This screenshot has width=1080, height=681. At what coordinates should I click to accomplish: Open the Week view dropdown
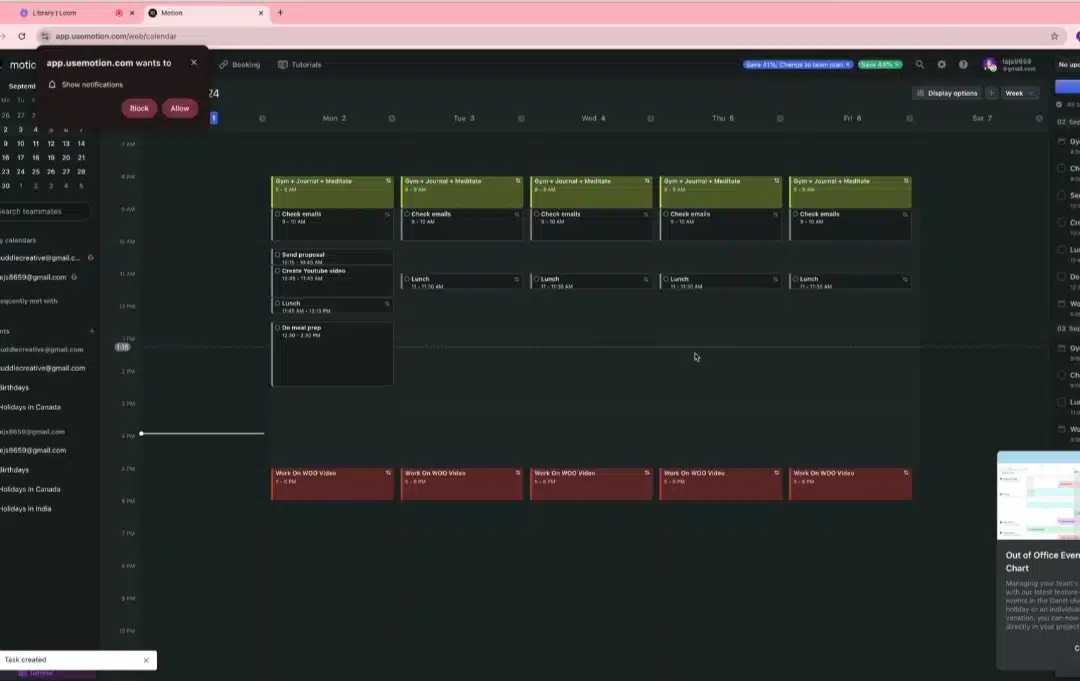pyautogui.click(x=1019, y=93)
